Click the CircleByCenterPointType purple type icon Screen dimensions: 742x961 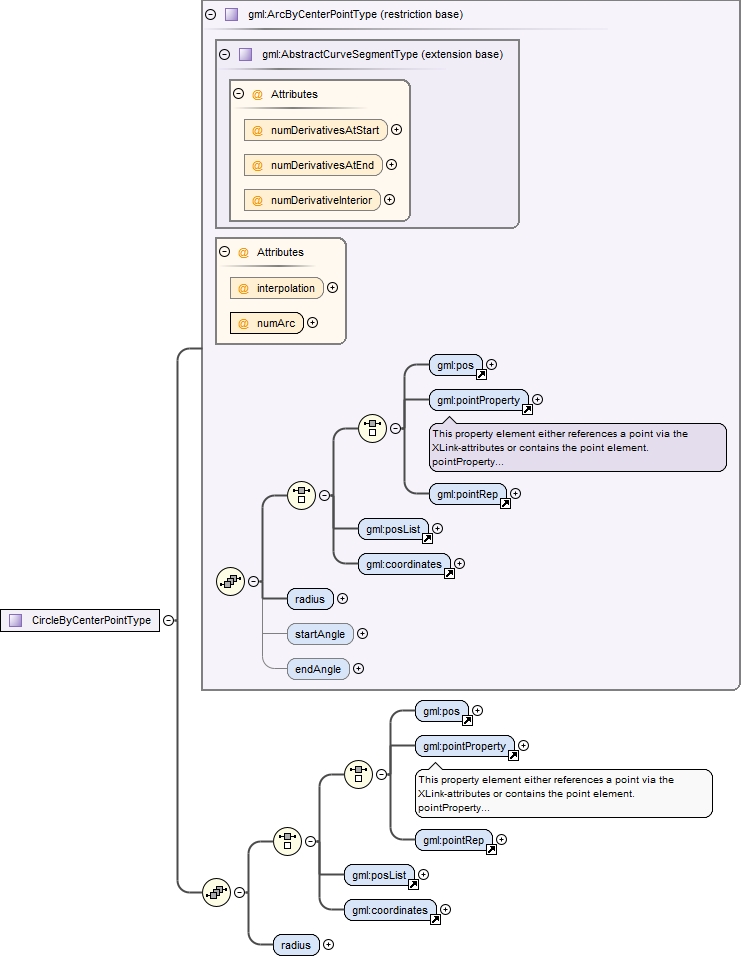pyautogui.click(x=16, y=620)
